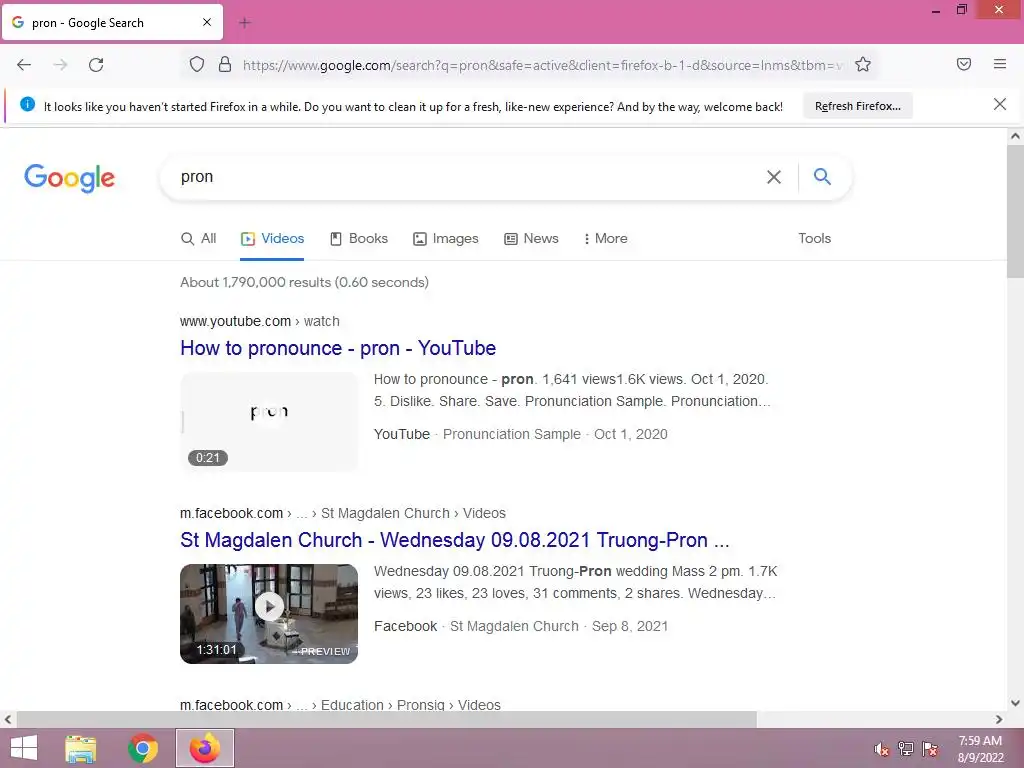Open the Firefox hamburger menu
Screen dimensions: 1024x768
point(1000,64)
